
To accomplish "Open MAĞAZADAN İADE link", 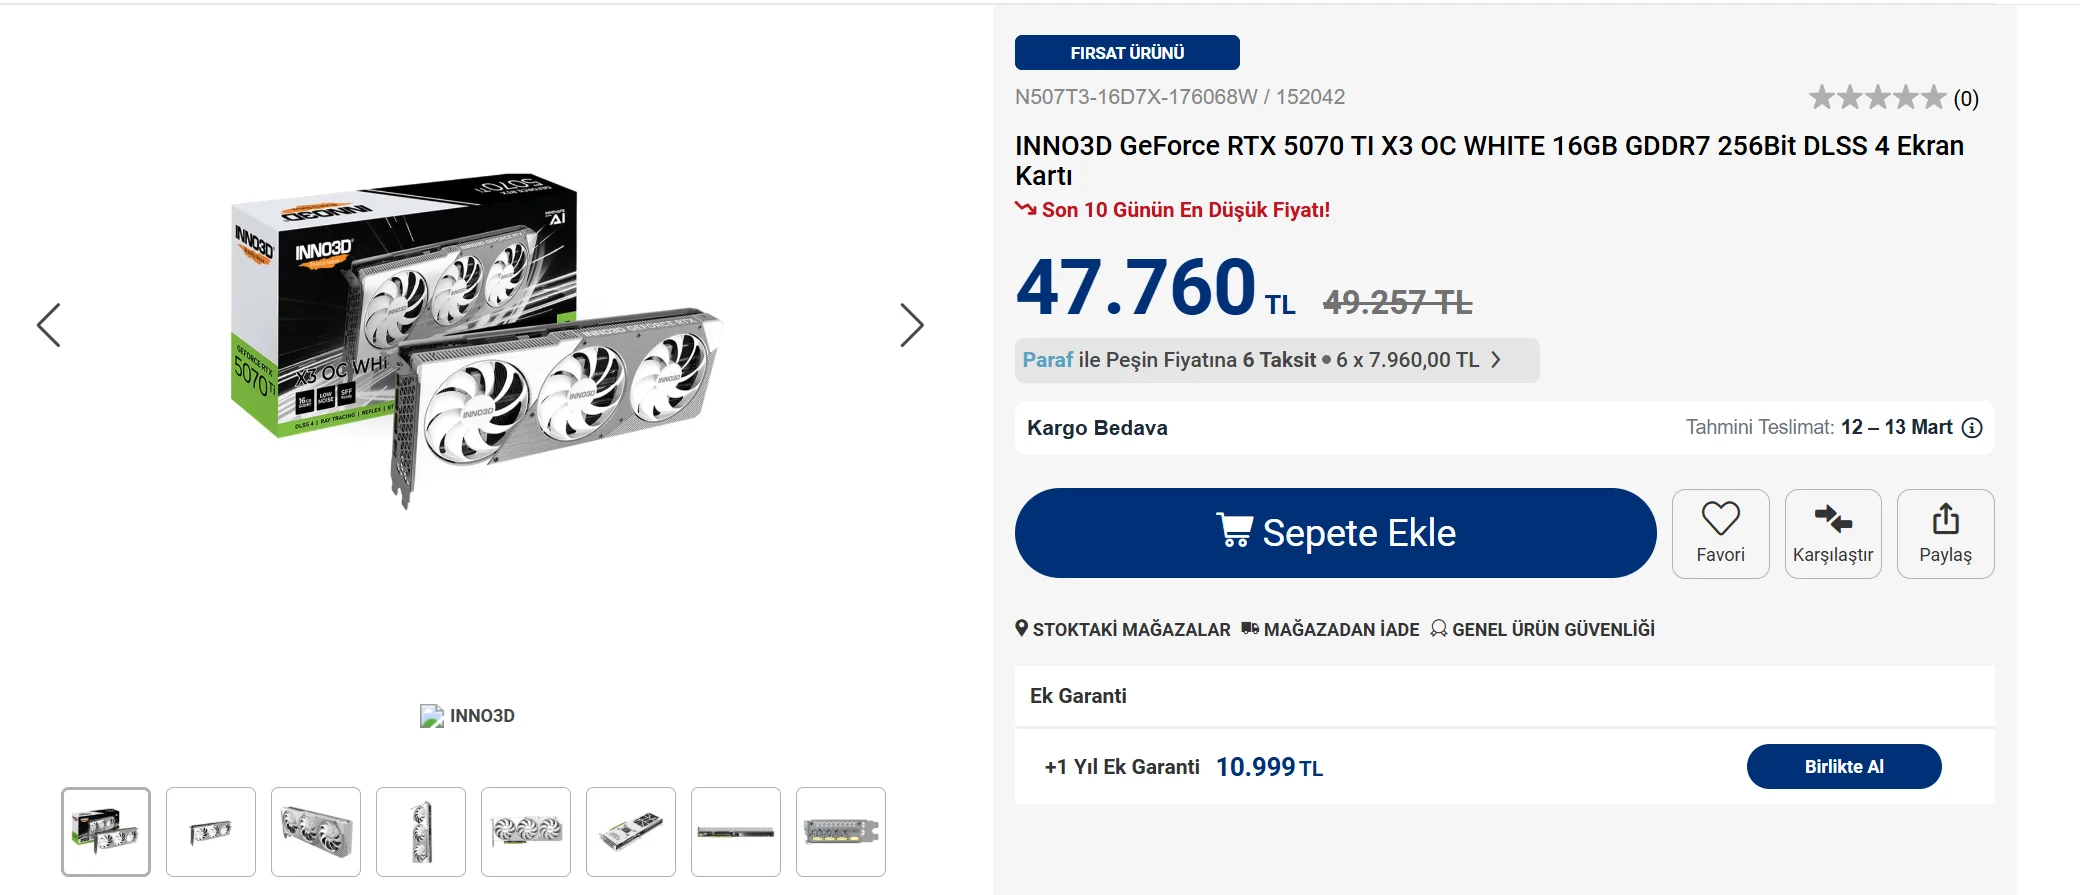I will [x=1331, y=629].
